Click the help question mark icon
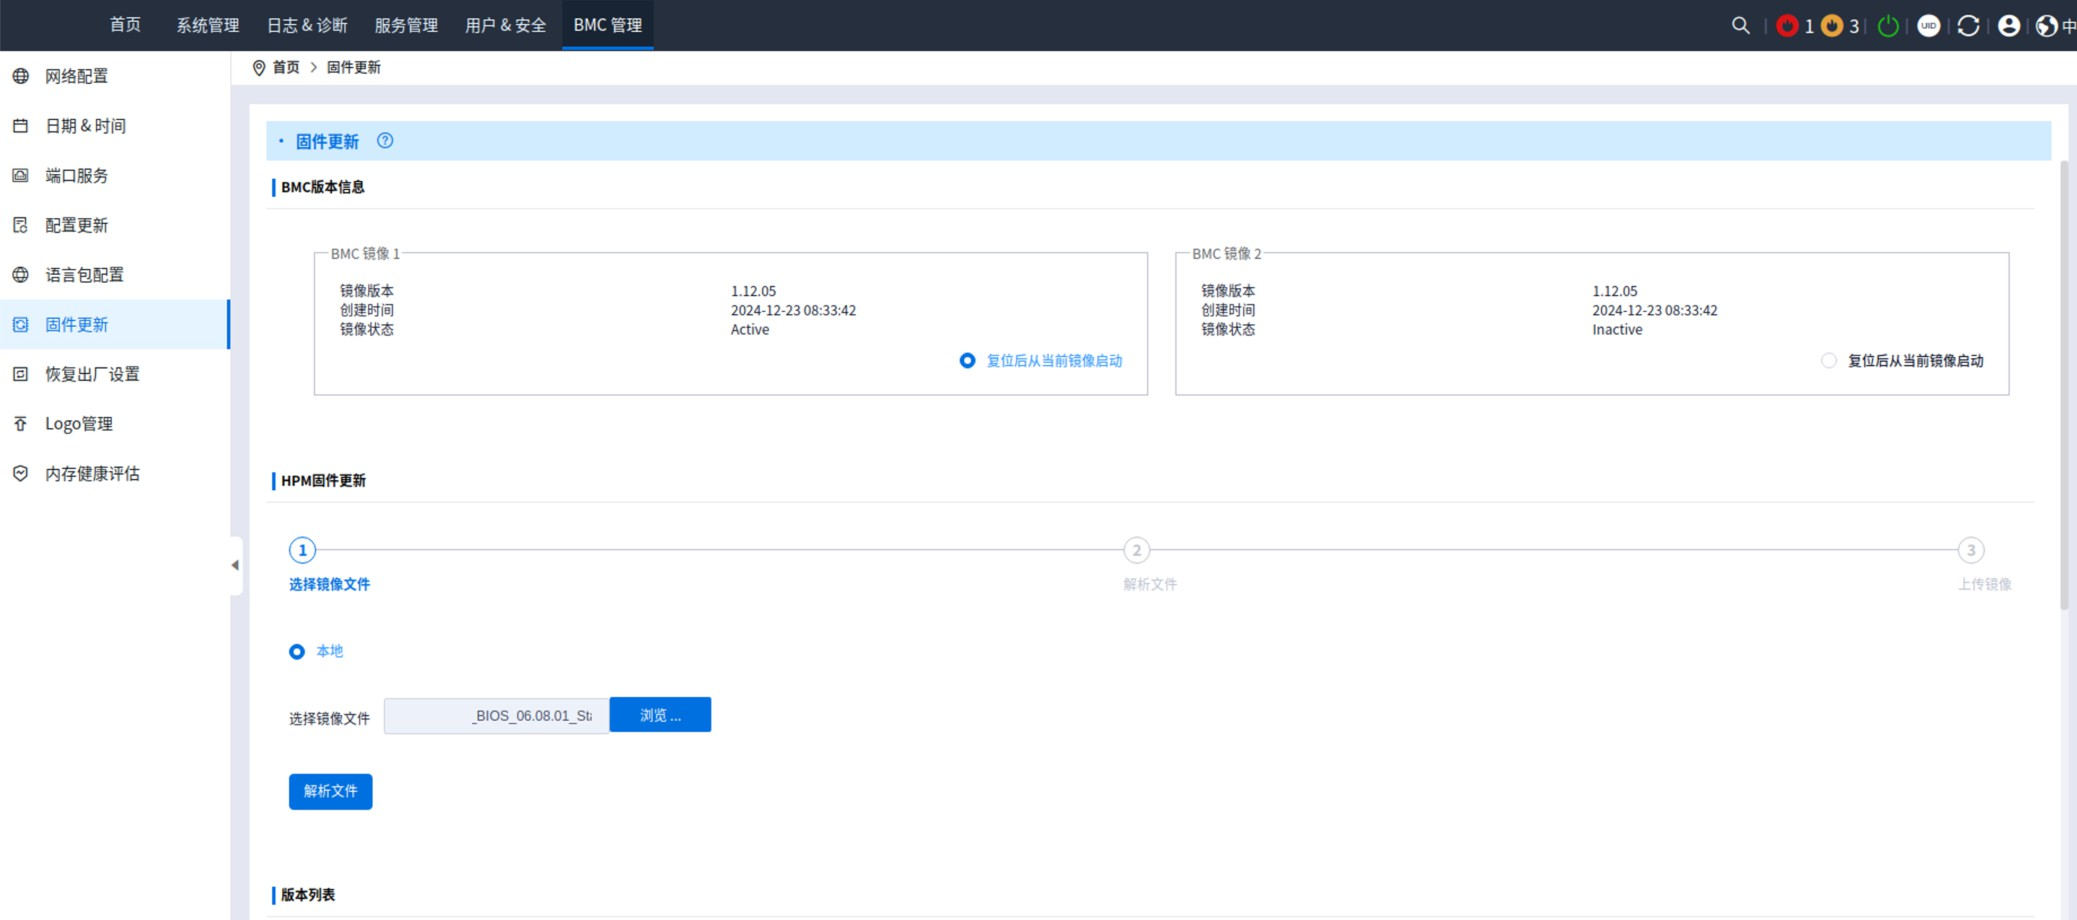Viewport: 2077px width, 920px height. [x=385, y=141]
